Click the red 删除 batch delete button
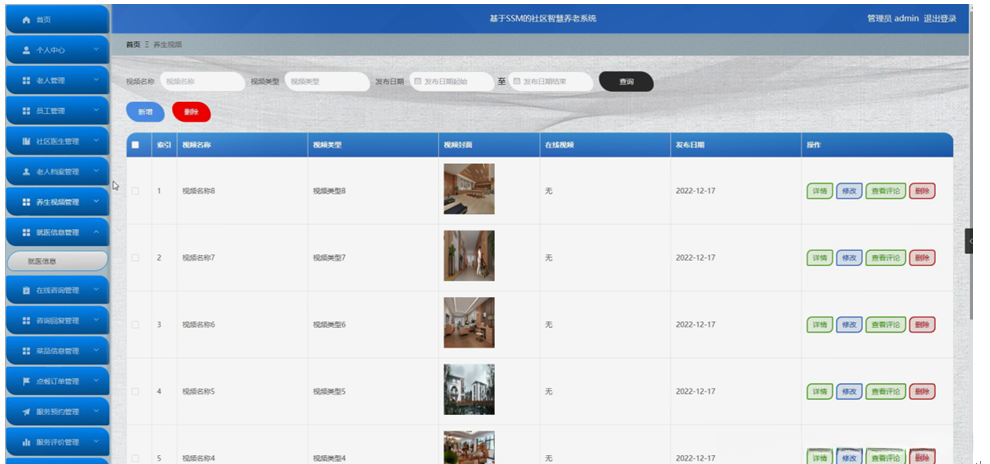Image resolution: width=990 pixels, height=464 pixels. (191, 112)
